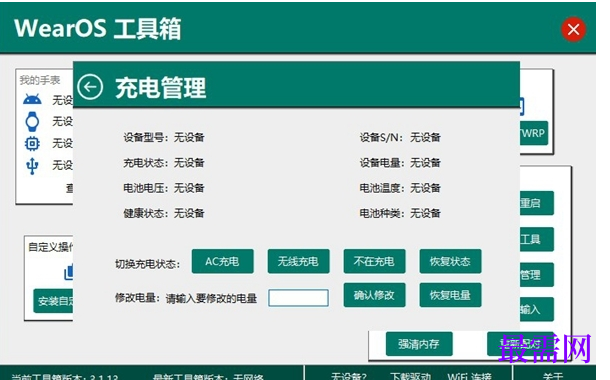
Task: Click the Android robot icon in 我的手表
Action: 32,100
